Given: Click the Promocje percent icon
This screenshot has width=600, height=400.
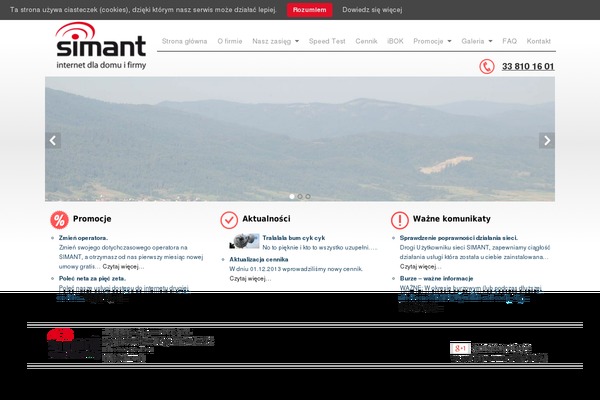Looking at the screenshot, I should pos(59,220).
